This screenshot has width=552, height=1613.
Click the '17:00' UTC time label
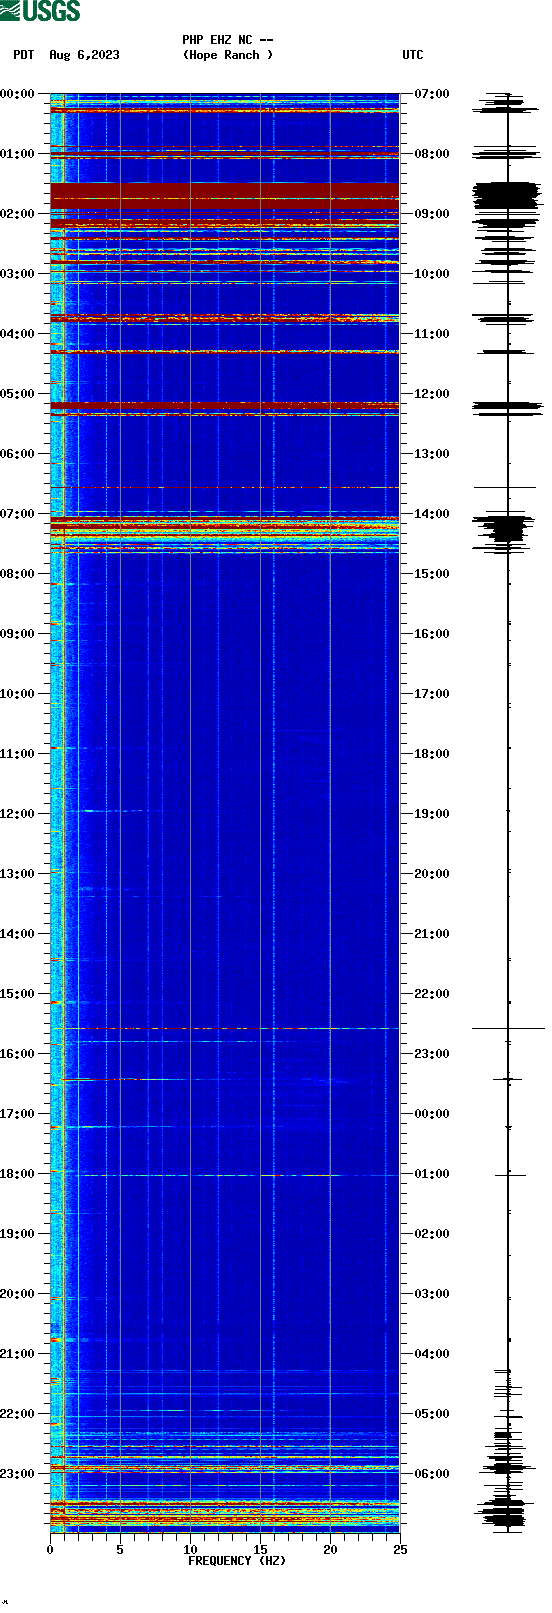coord(432,694)
